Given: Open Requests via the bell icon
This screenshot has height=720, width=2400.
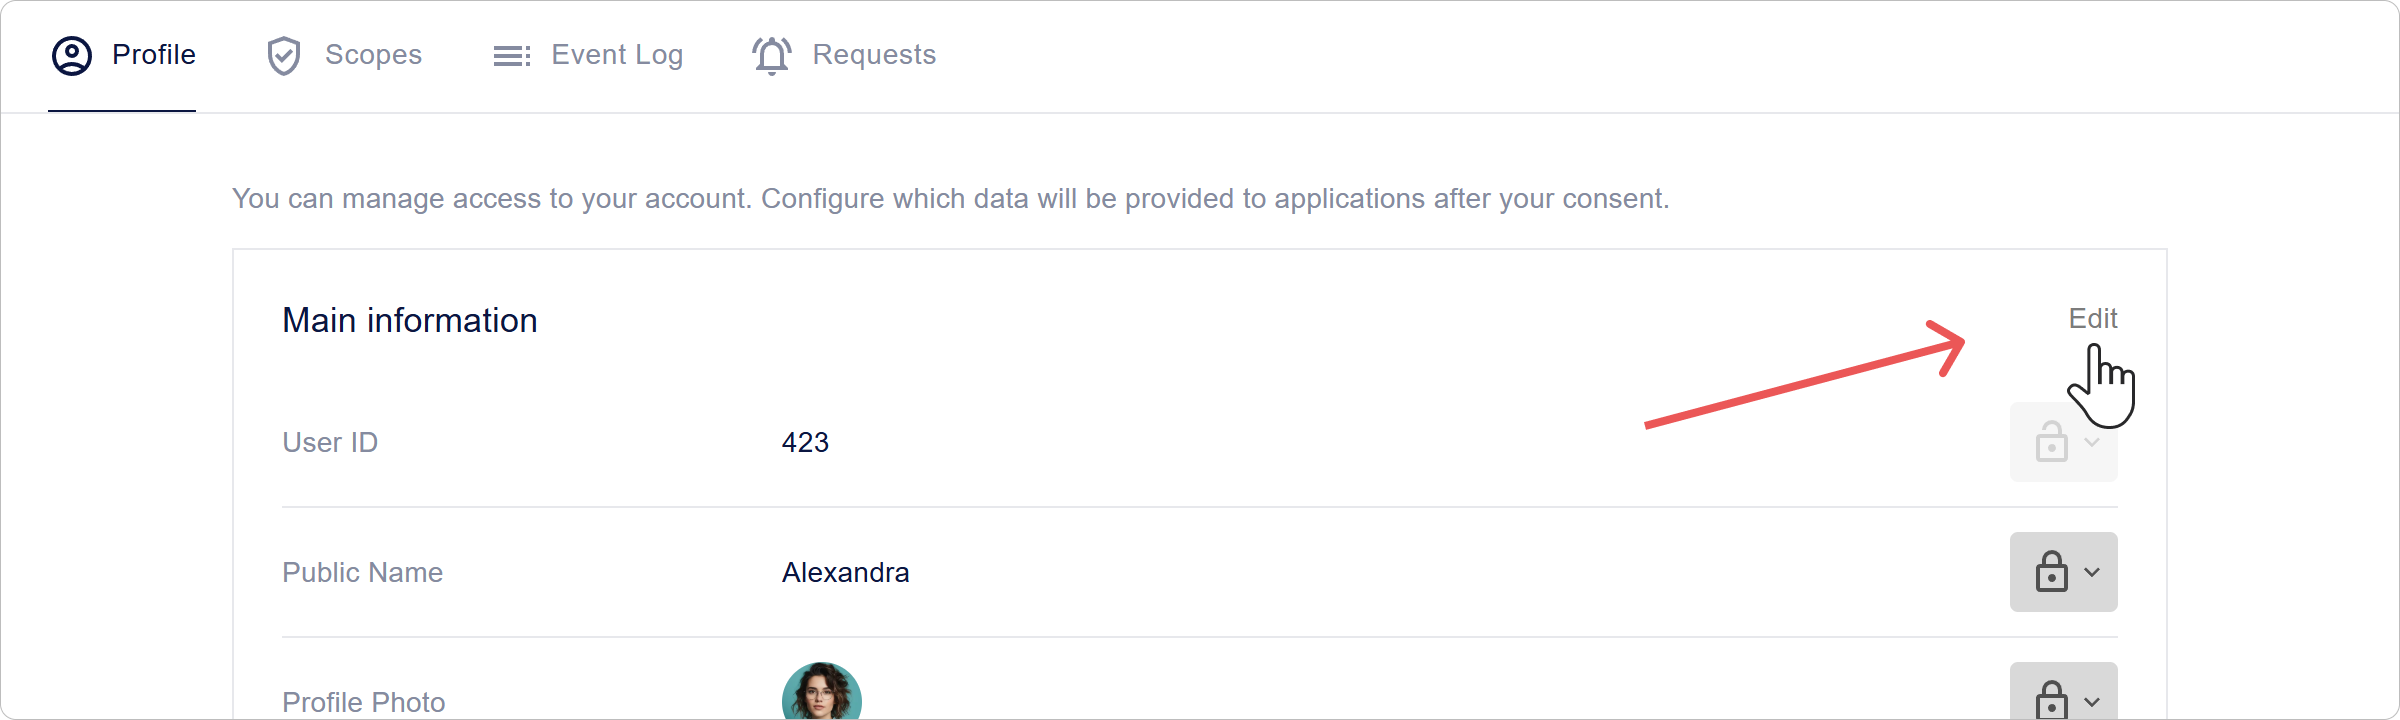Looking at the screenshot, I should coord(771,55).
